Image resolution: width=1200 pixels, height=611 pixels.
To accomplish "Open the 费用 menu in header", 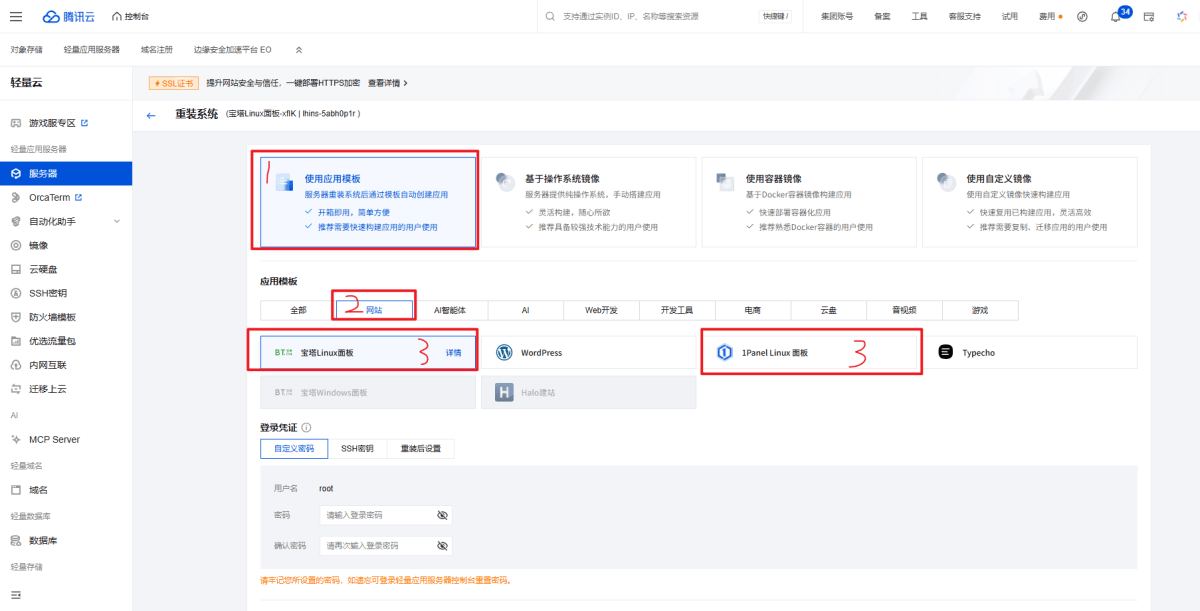I will [x=1048, y=17].
